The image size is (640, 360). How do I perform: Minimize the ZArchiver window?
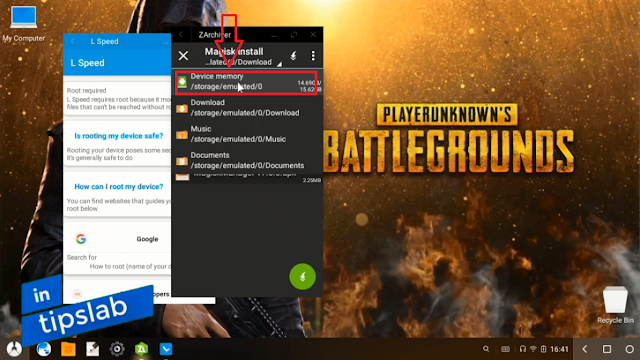(x=274, y=35)
